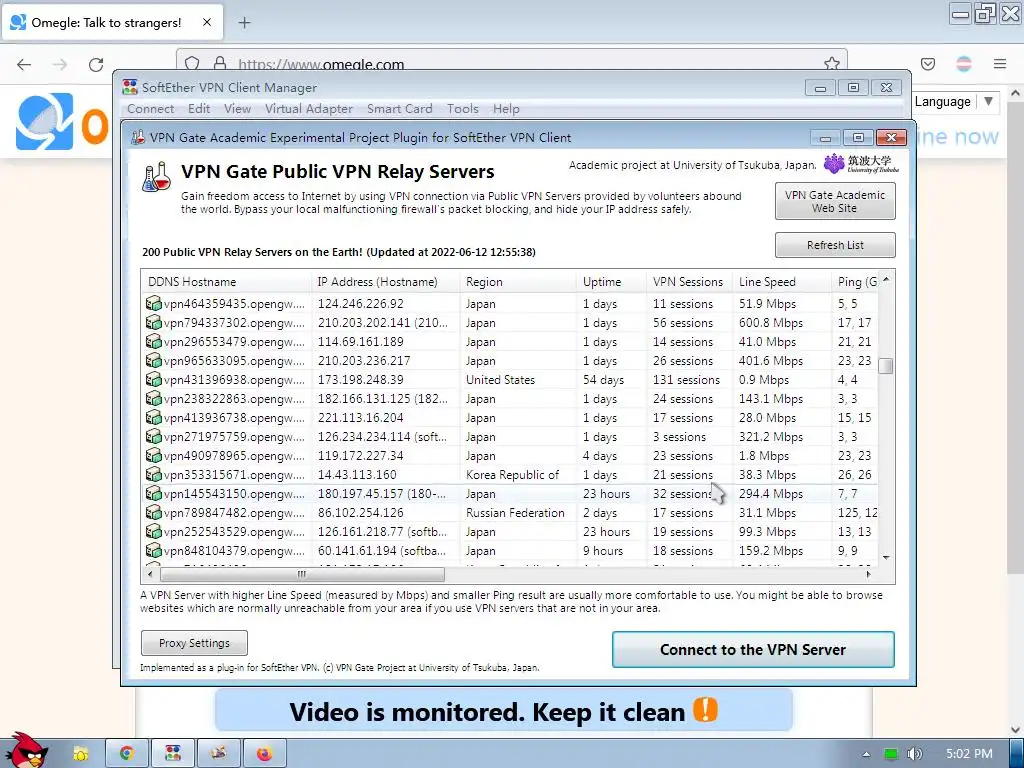
Task: Open the Connect menu in SoftEther
Action: [x=151, y=108]
